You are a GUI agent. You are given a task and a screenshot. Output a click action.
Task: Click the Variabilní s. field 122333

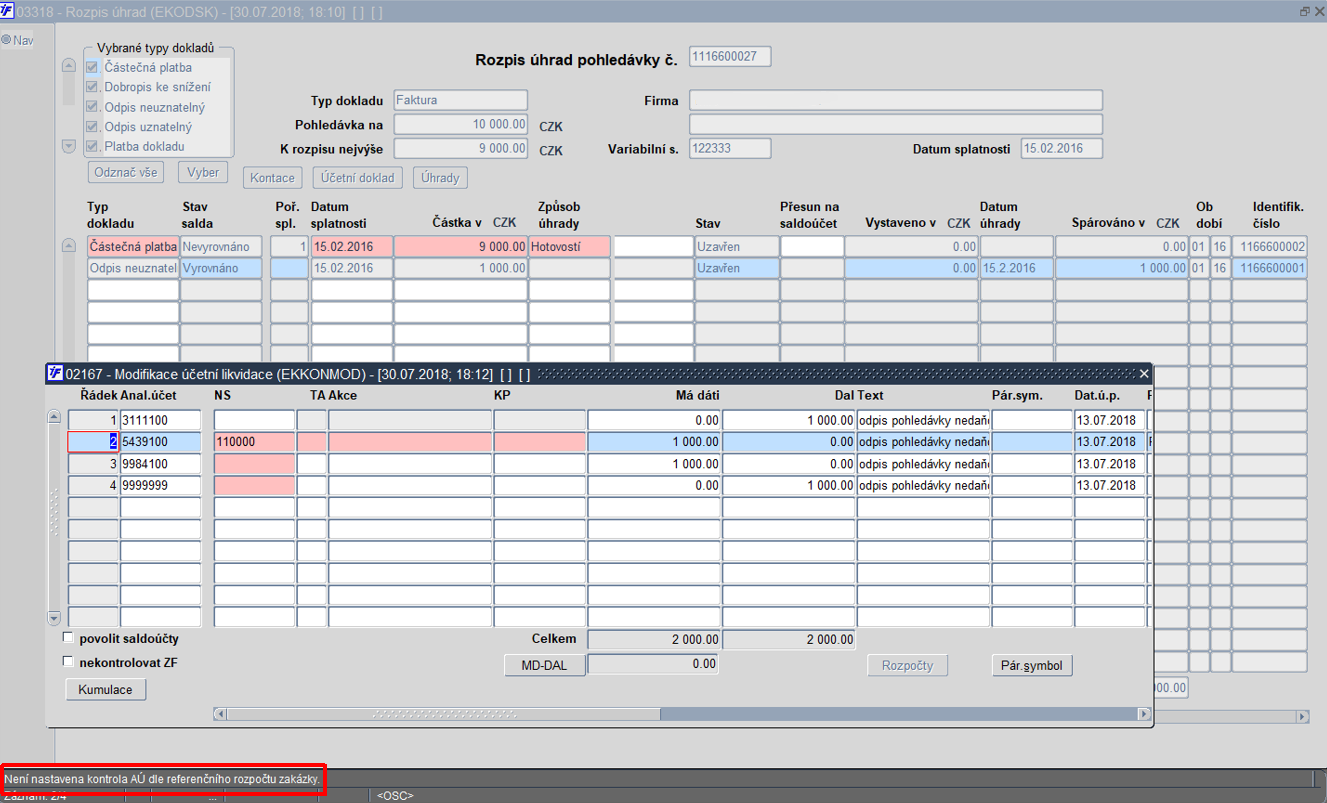pos(730,148)
